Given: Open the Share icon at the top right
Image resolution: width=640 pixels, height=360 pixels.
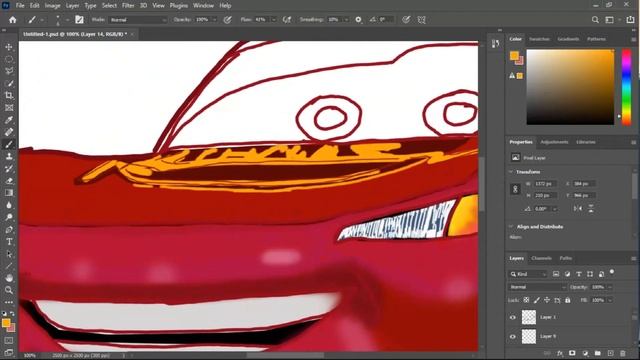Looking at the screenshot, I should 630,20.
